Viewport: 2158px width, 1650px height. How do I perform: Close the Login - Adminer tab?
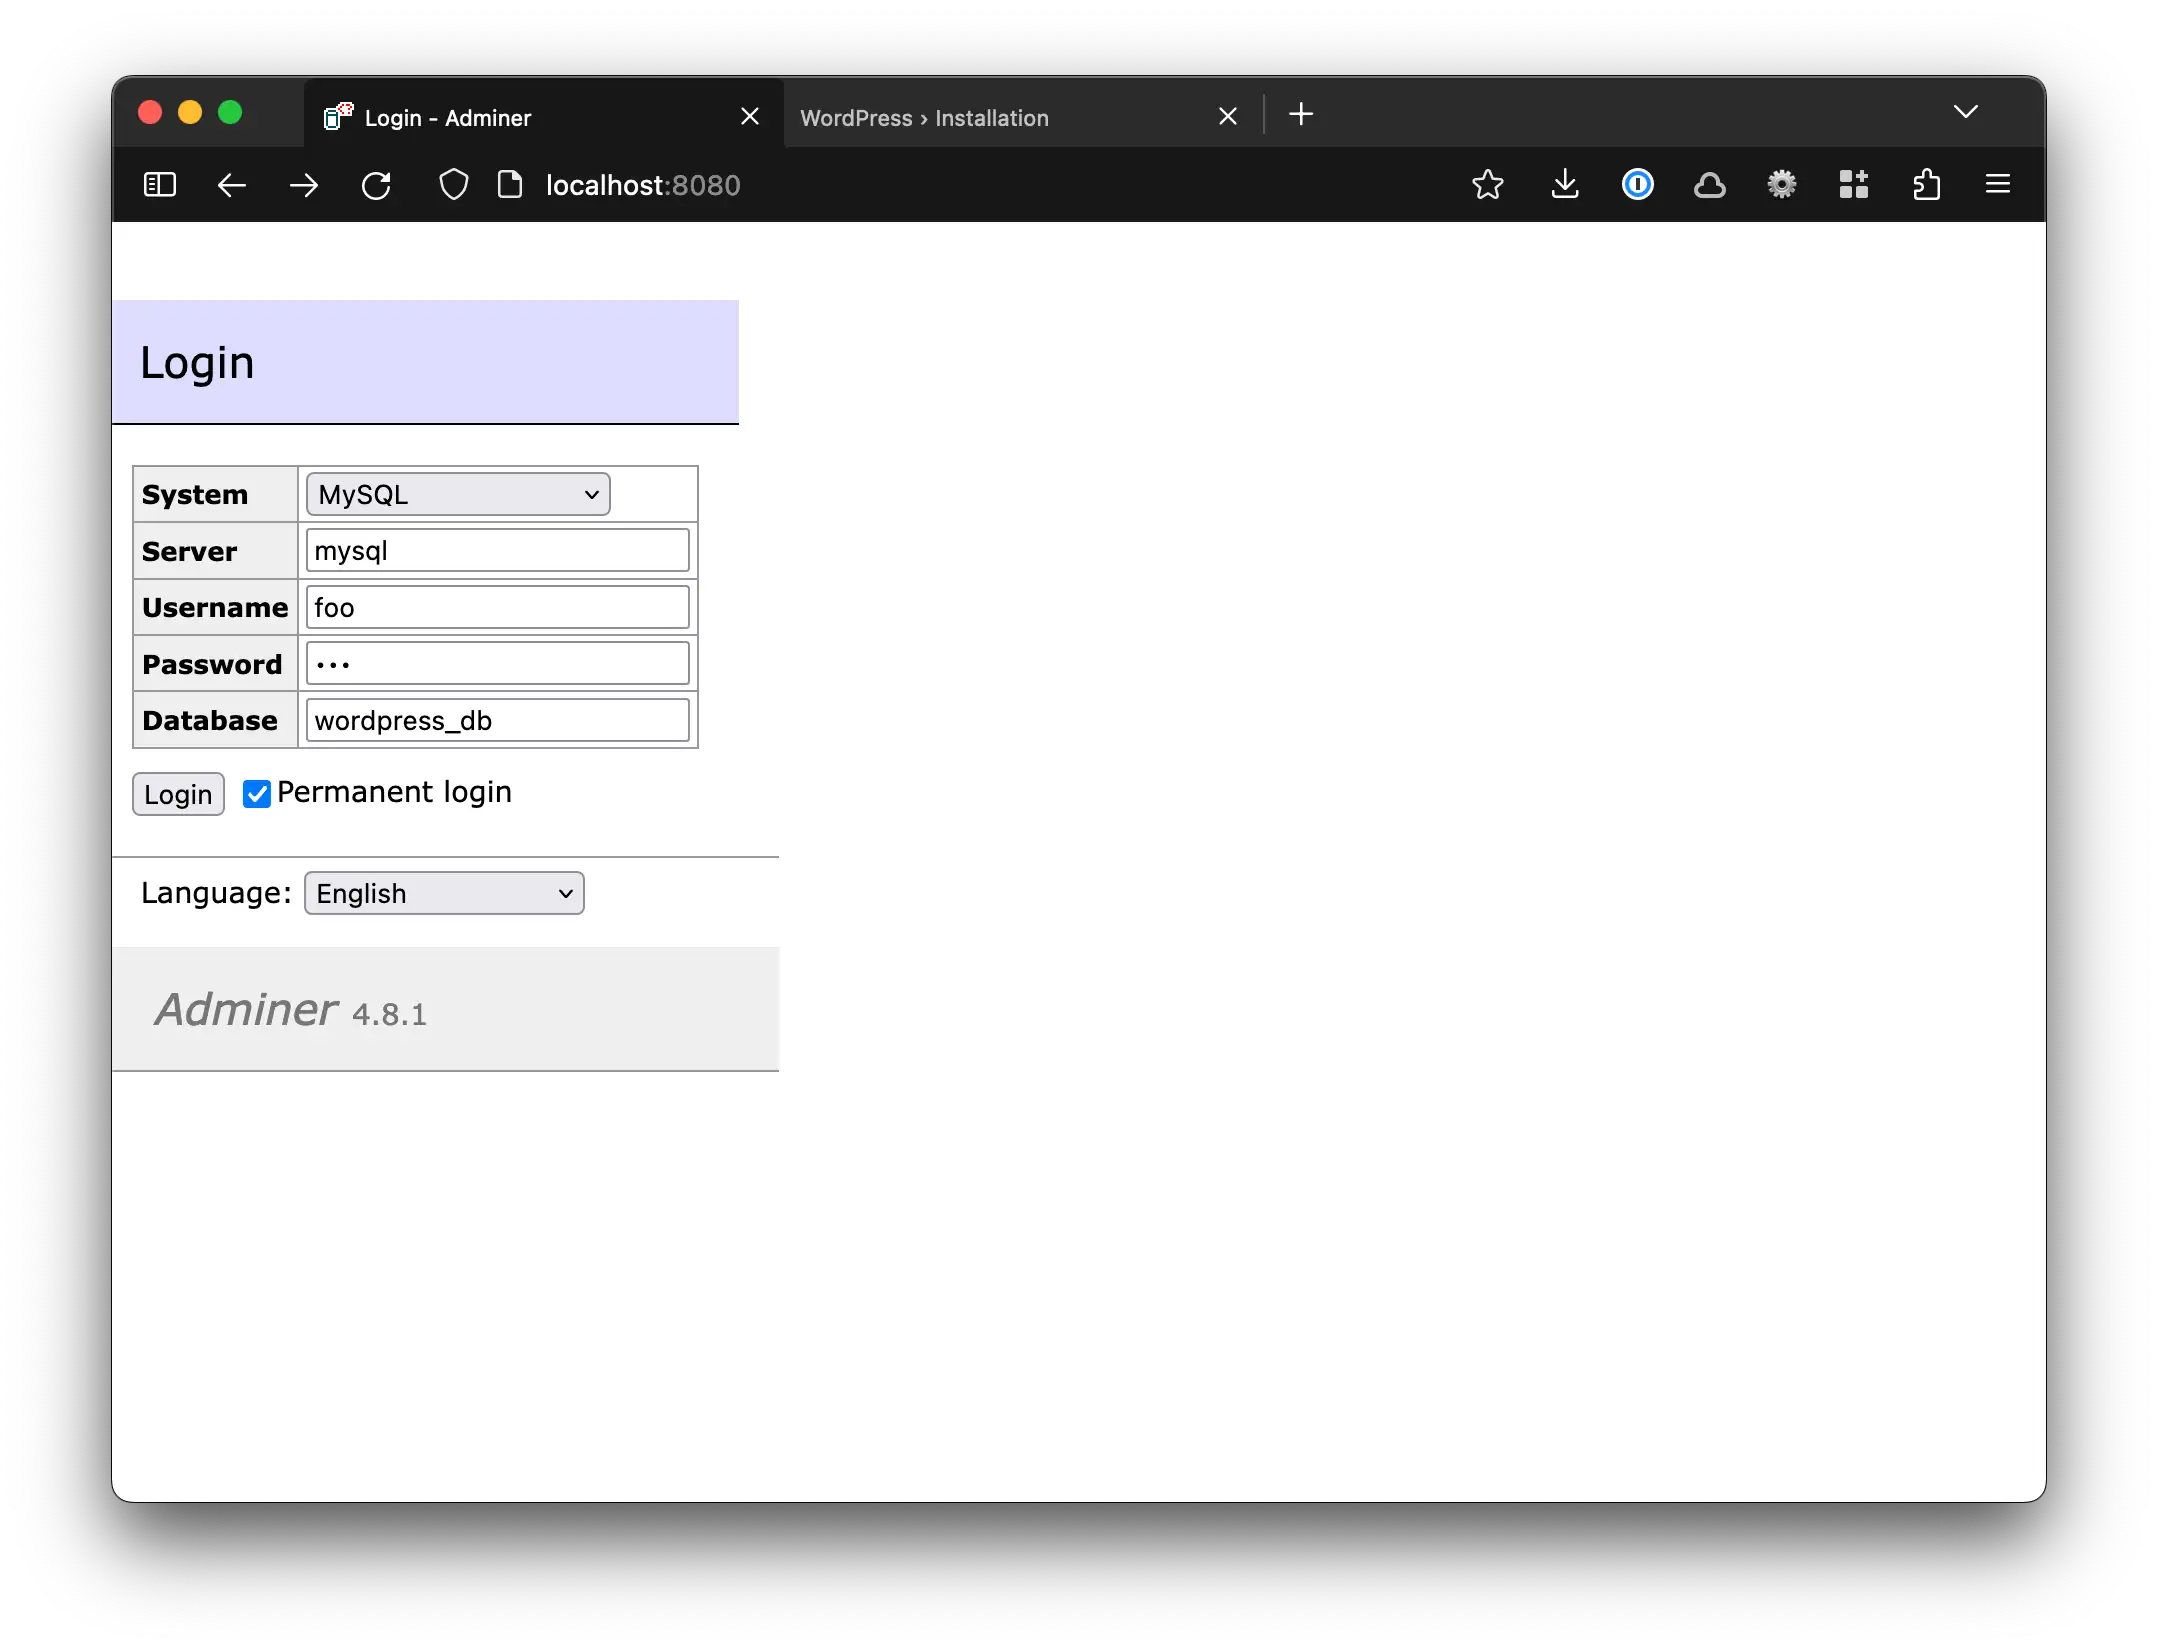[x=750, y=117]
